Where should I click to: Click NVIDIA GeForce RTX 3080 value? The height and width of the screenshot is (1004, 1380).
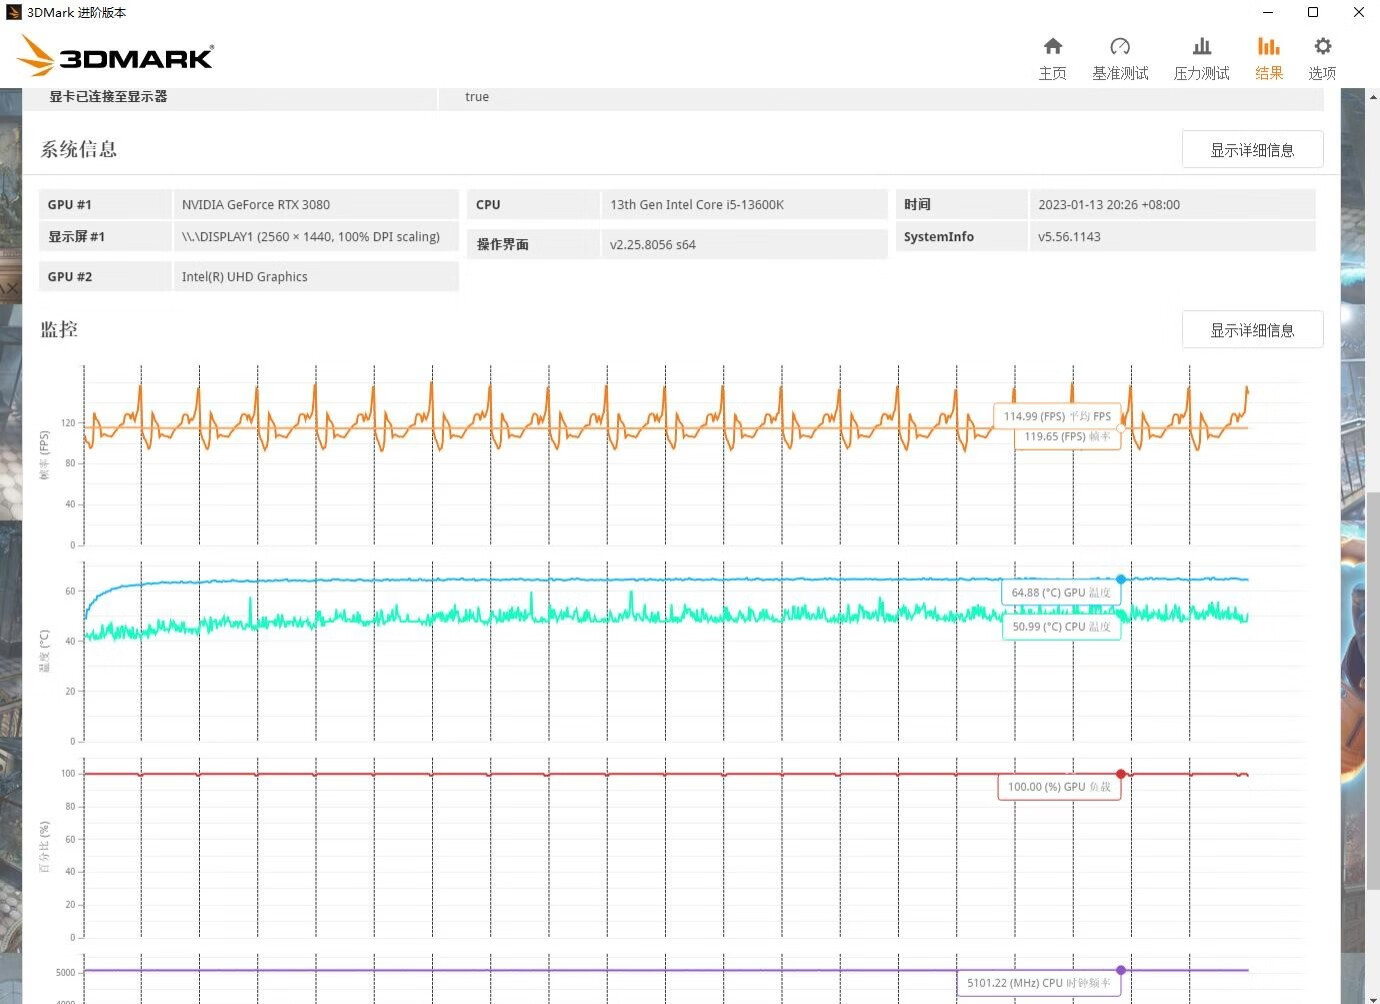coord(316,204)
